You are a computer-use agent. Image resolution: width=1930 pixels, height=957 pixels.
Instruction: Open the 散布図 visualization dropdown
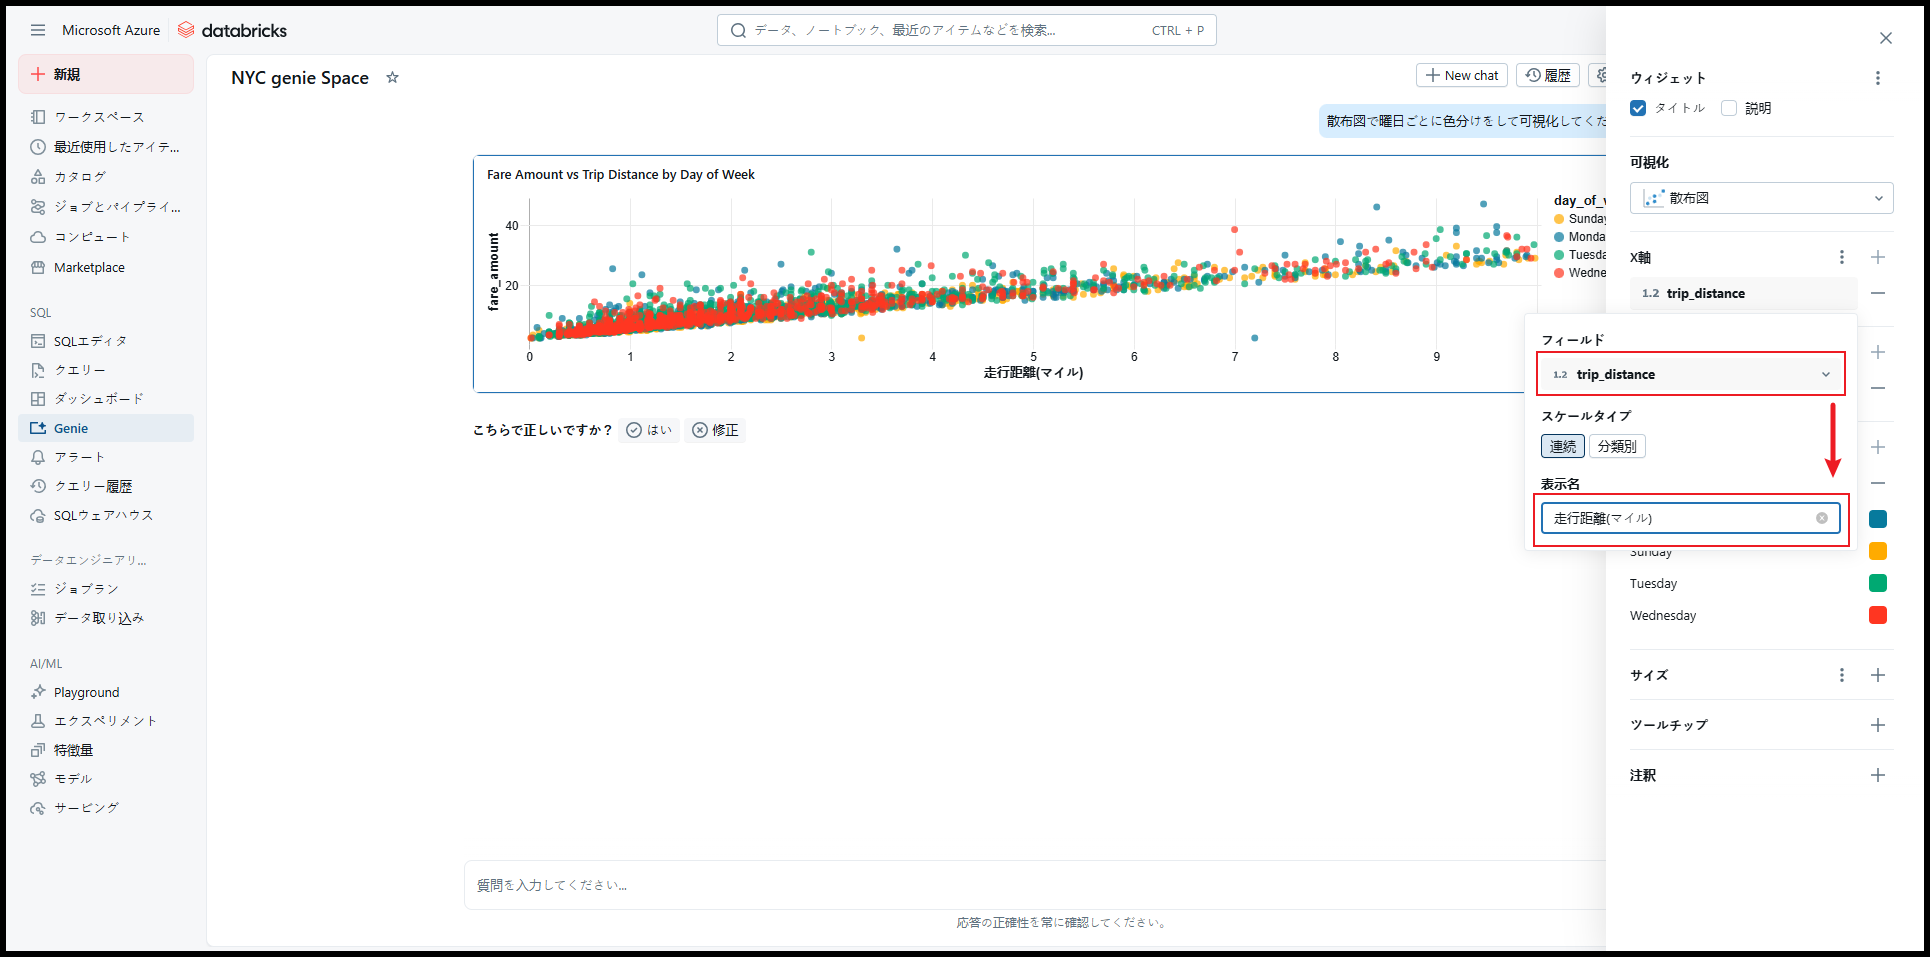click(x=1761, y=198)
